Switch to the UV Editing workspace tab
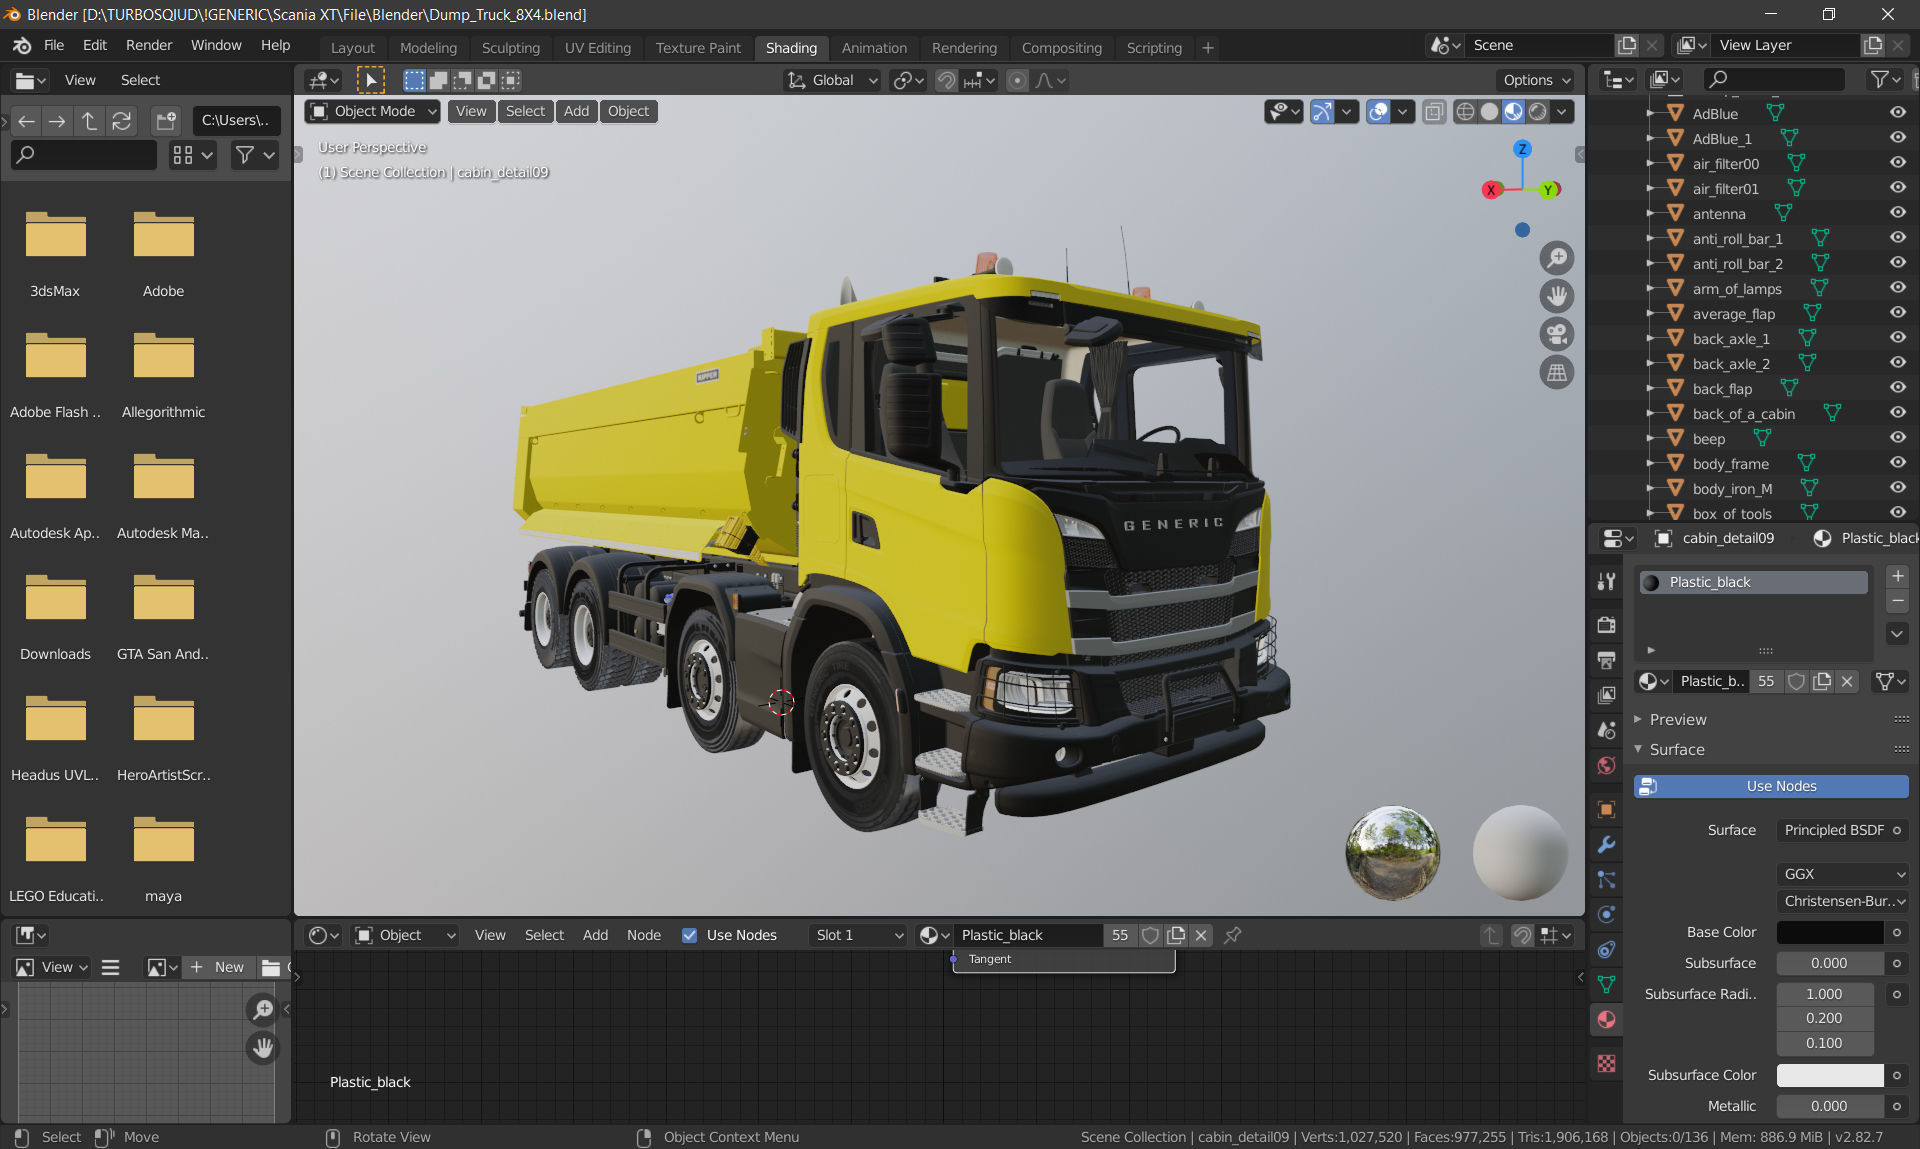 click(x=598, y=48)
